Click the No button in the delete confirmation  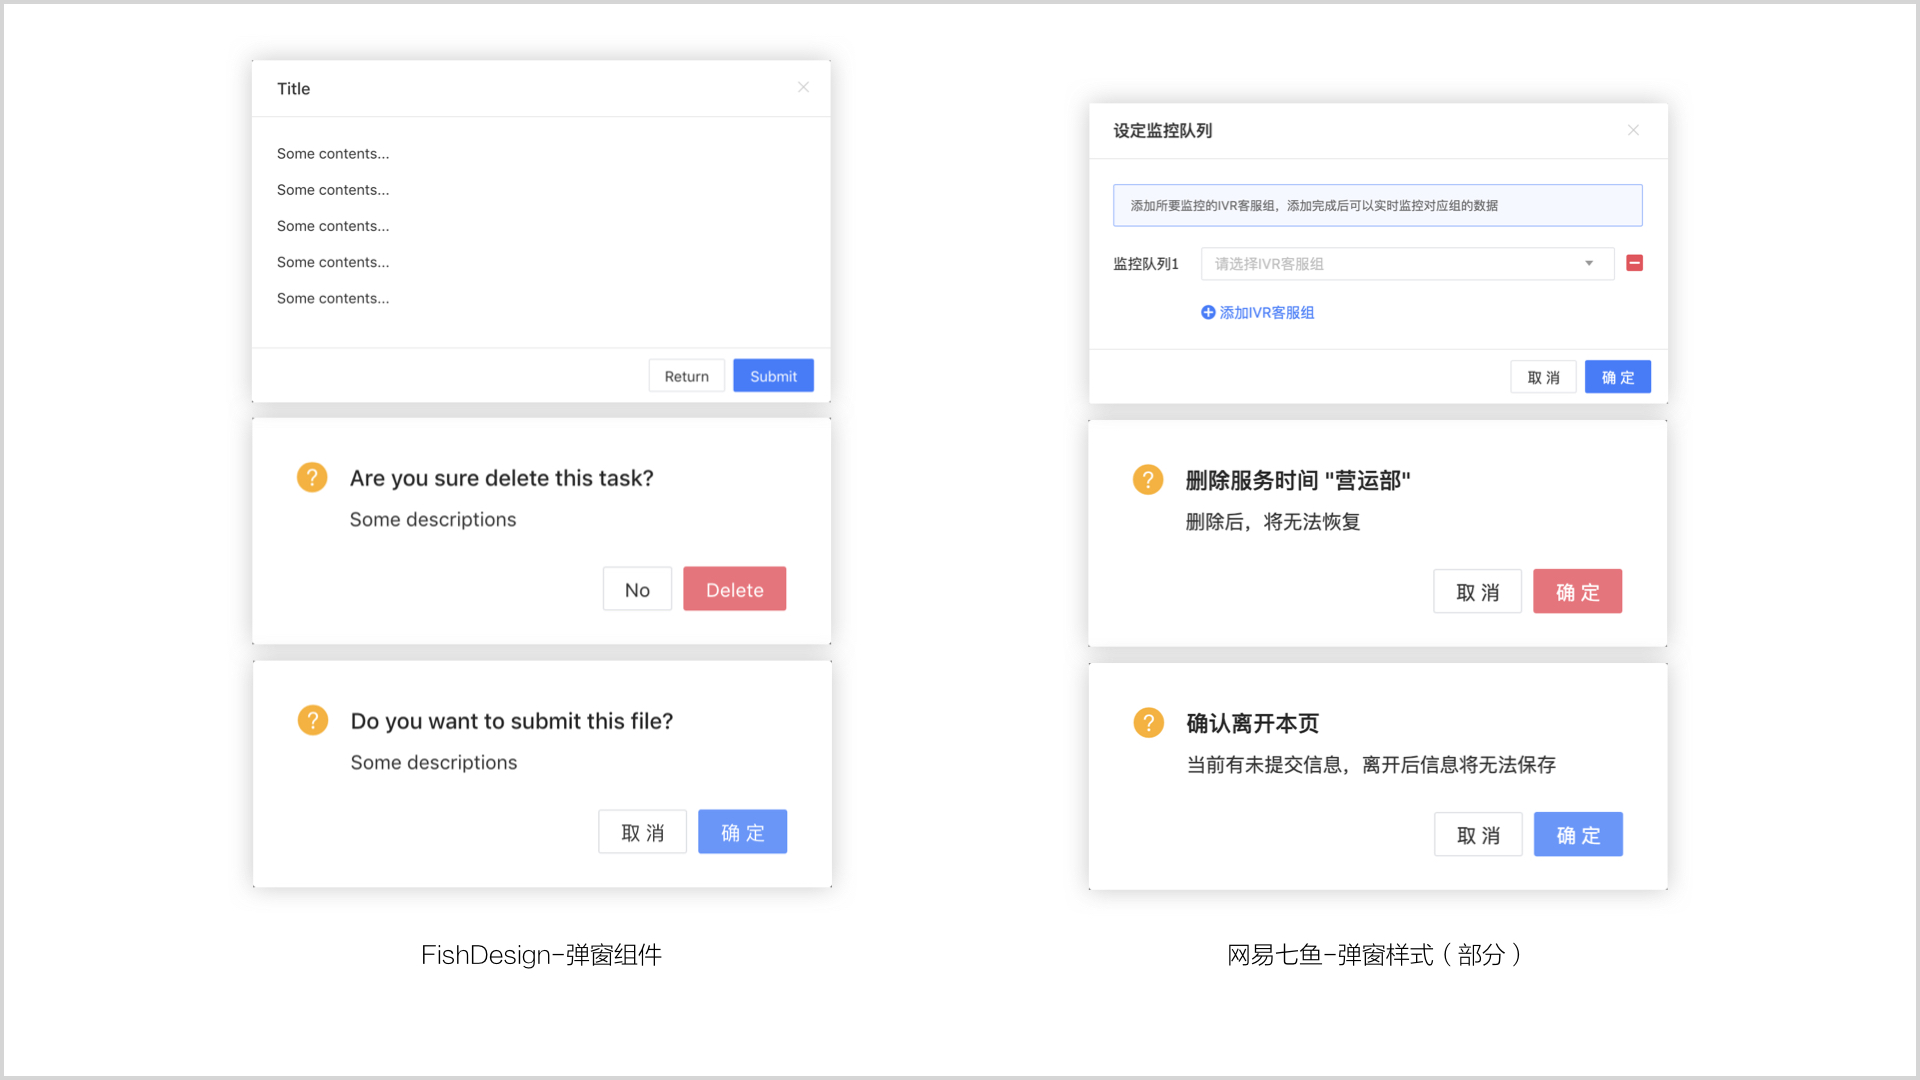(x=637, y=589)
